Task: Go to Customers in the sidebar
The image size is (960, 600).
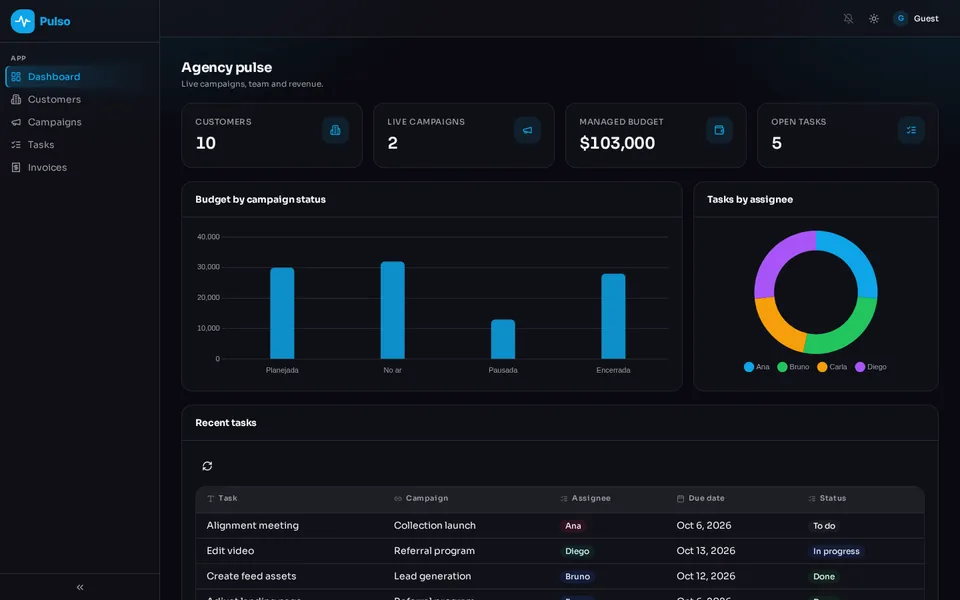Action: [80, 99]
